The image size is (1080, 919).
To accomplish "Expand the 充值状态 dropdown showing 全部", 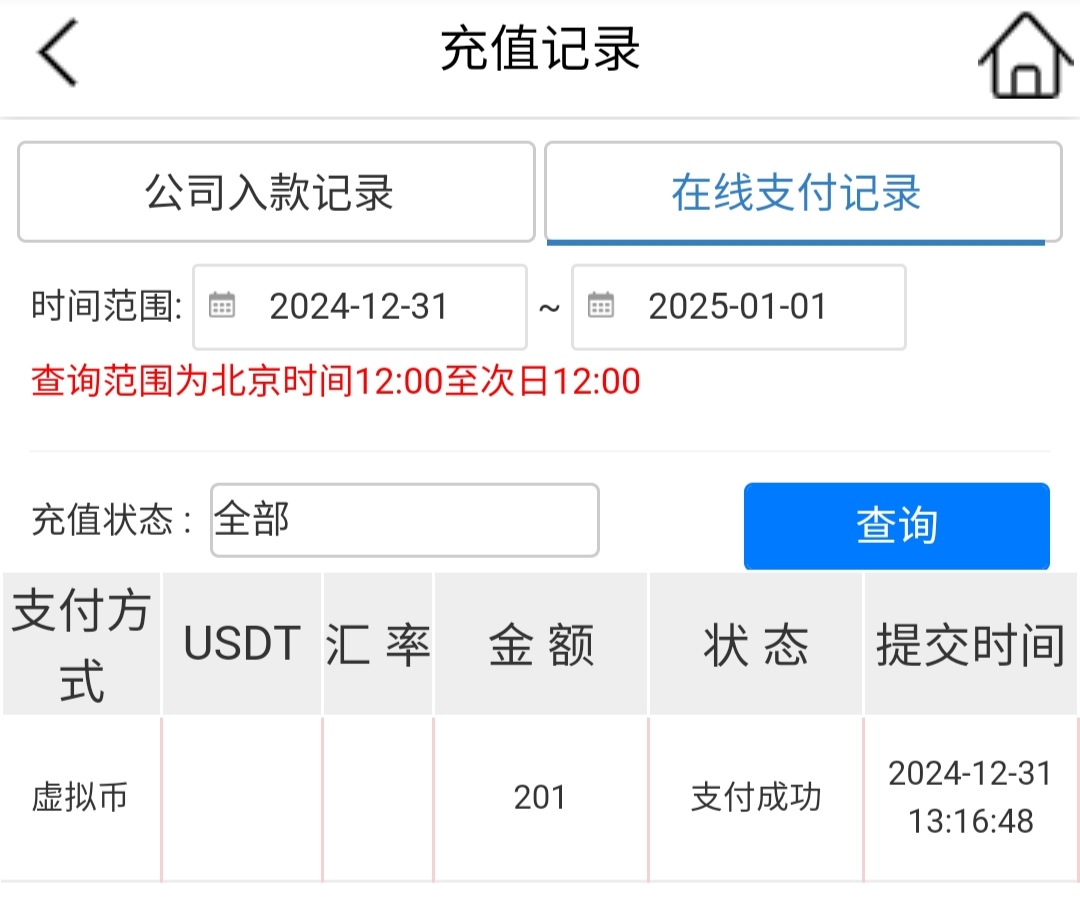I will 404,520.
